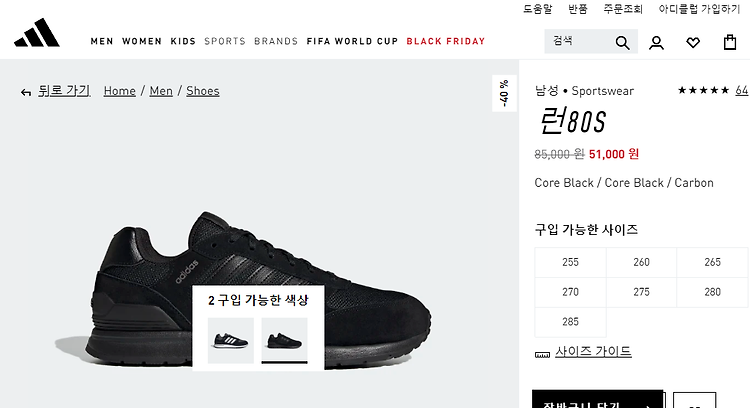Select shoe size 255
750x408 pixels.
(x=570, y=262)
